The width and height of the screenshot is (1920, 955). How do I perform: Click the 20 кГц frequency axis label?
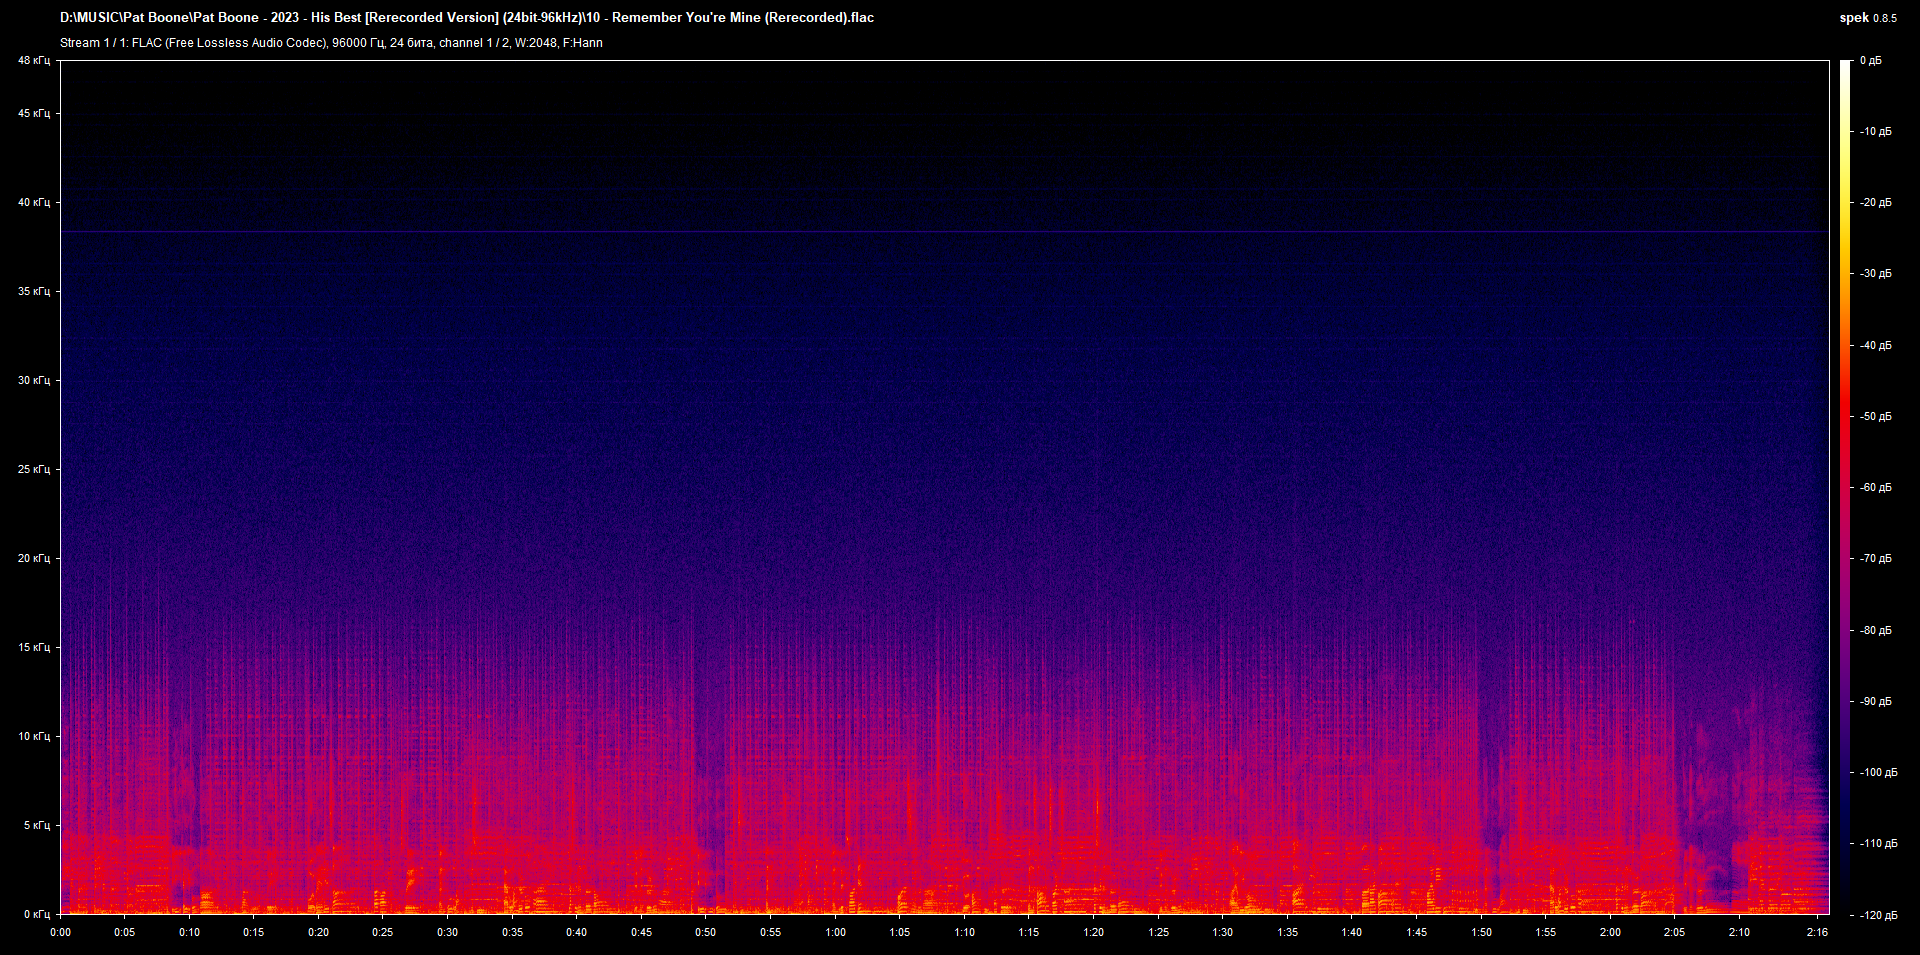[34, 558]
